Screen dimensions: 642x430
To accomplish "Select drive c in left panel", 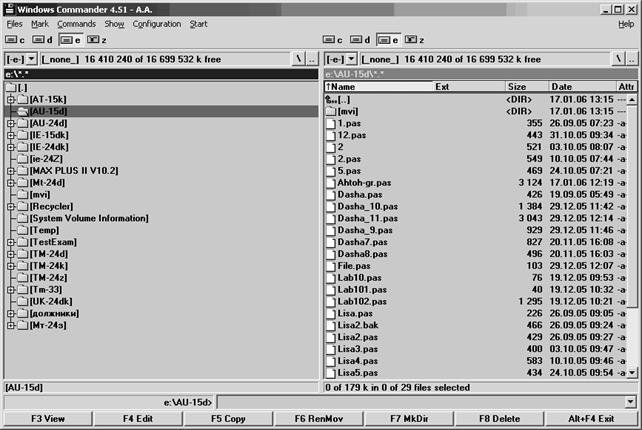I will click(x=15, y=40).
